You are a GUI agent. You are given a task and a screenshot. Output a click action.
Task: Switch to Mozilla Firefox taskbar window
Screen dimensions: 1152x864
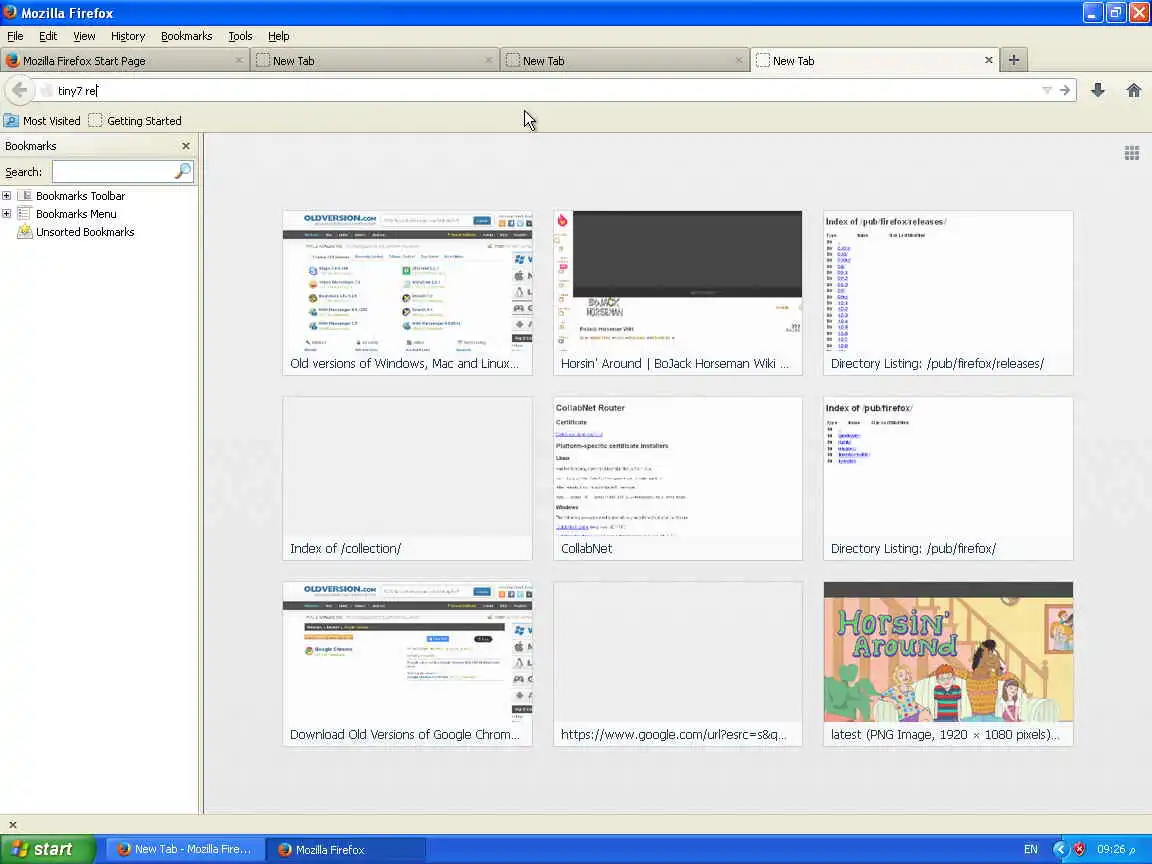[x=345, y=849]
